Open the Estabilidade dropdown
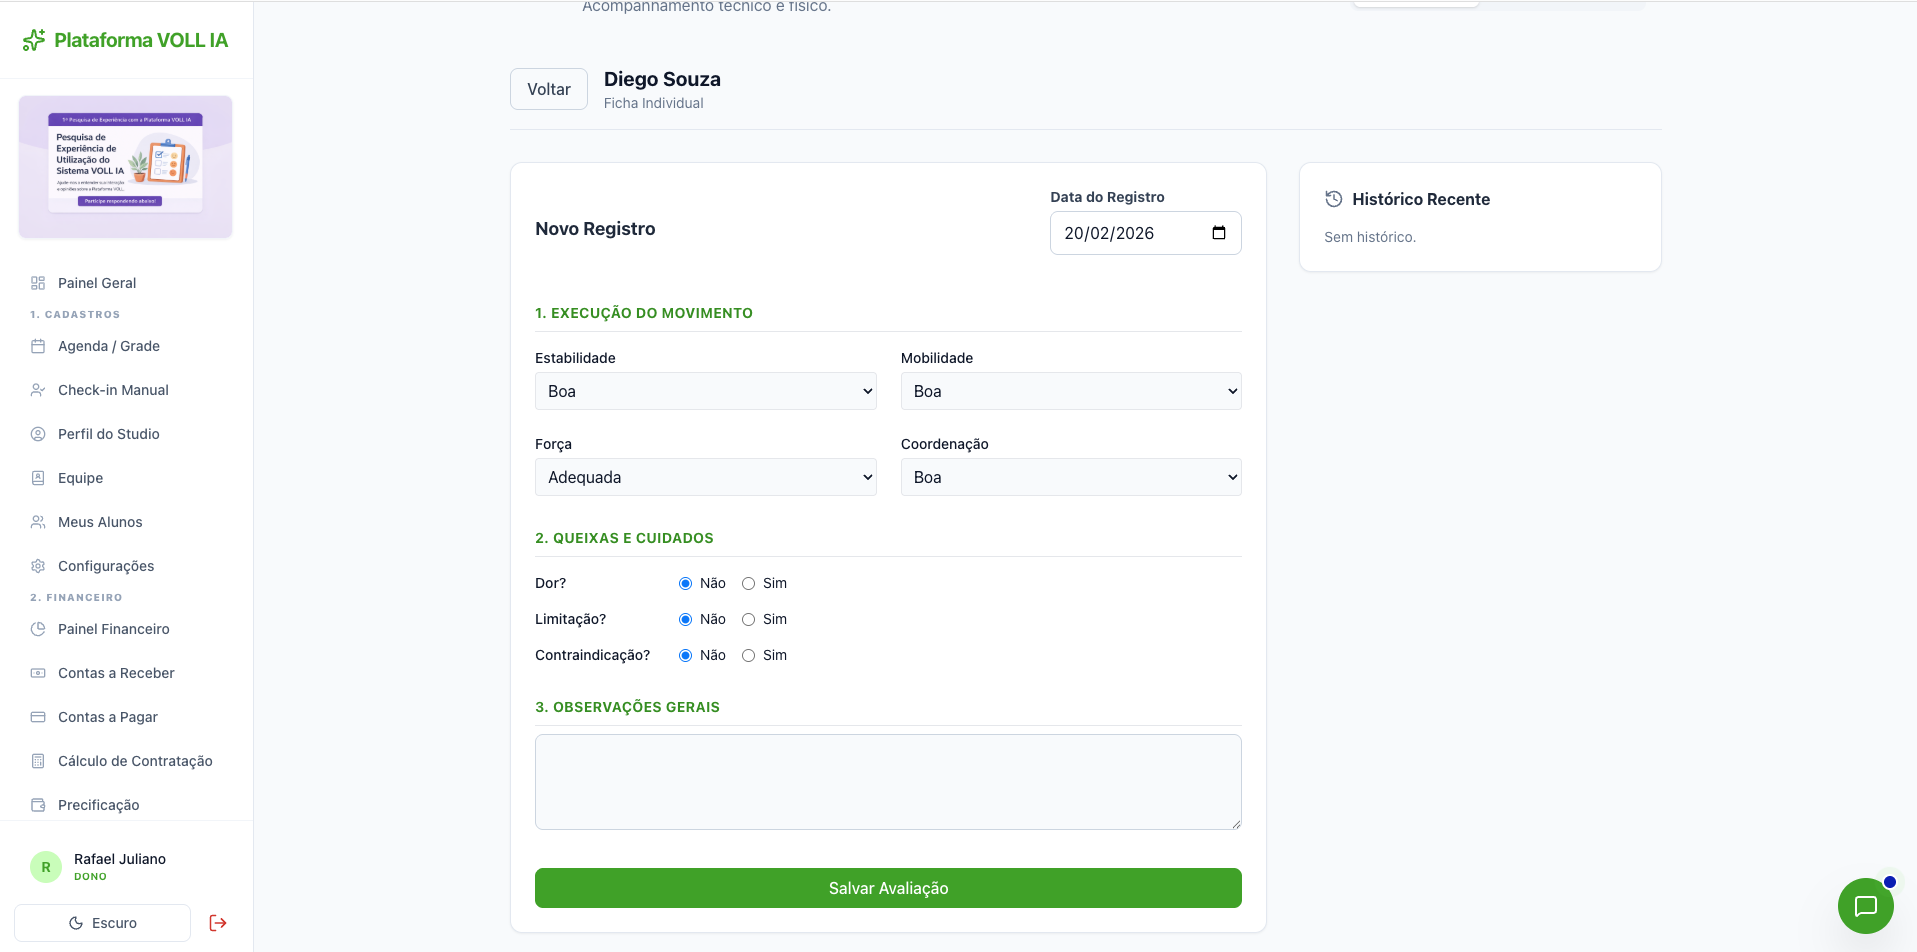Image resolution: width=1917 pixels, height=952 pixels. (x=705, y=391)
